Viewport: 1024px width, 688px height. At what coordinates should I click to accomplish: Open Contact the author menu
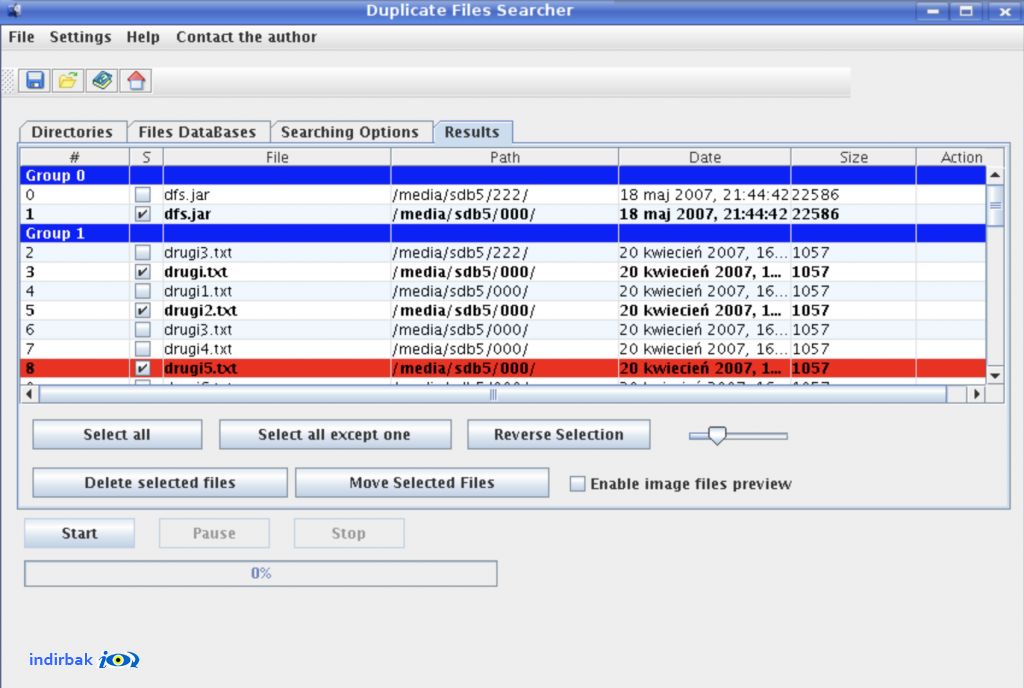pos(246,37)
